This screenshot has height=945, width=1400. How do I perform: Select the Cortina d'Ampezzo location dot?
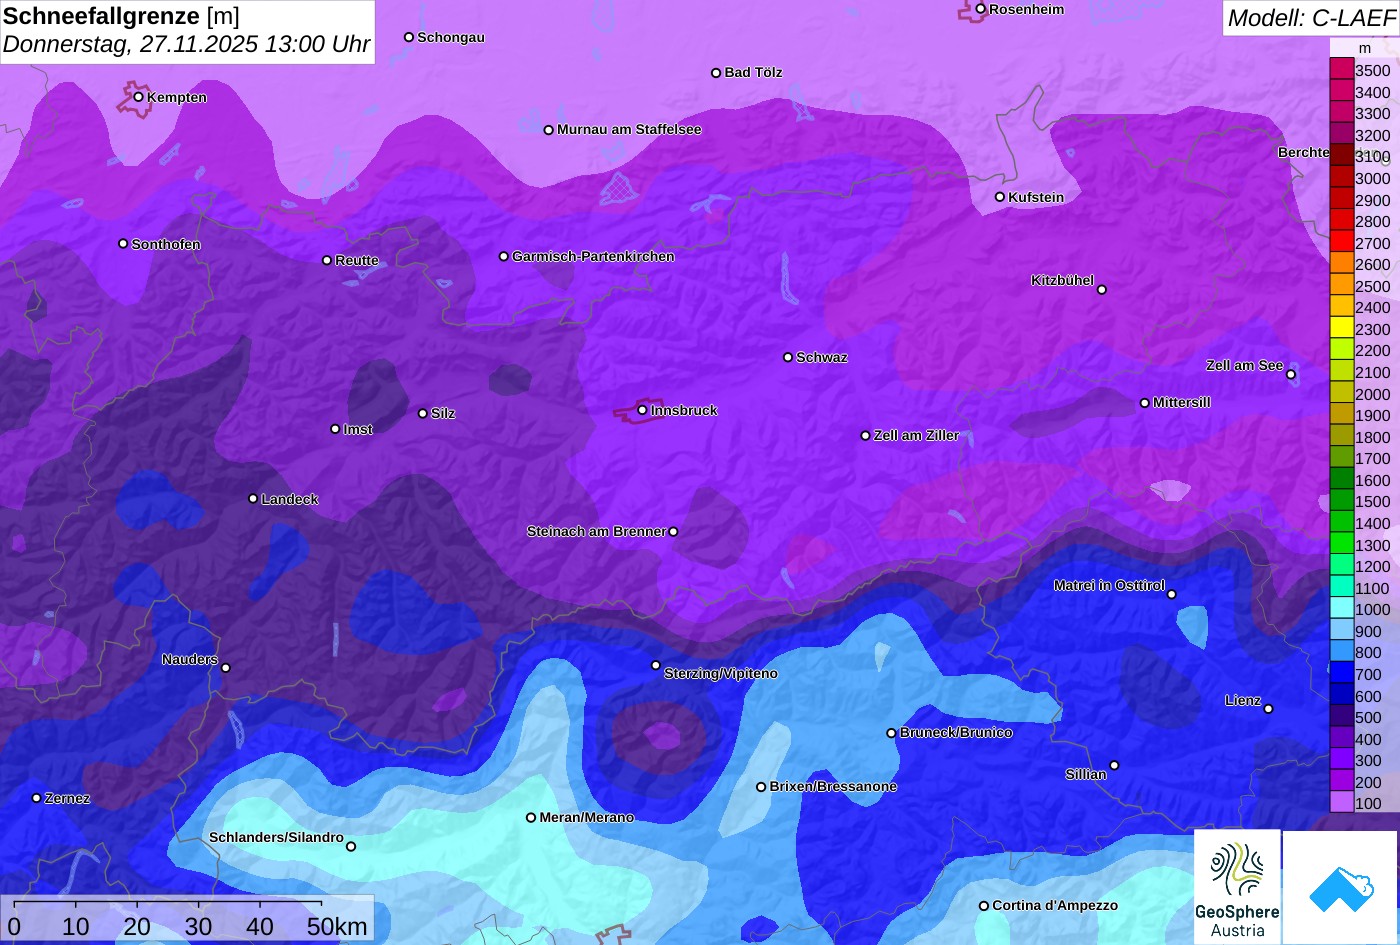click(984, 906)
